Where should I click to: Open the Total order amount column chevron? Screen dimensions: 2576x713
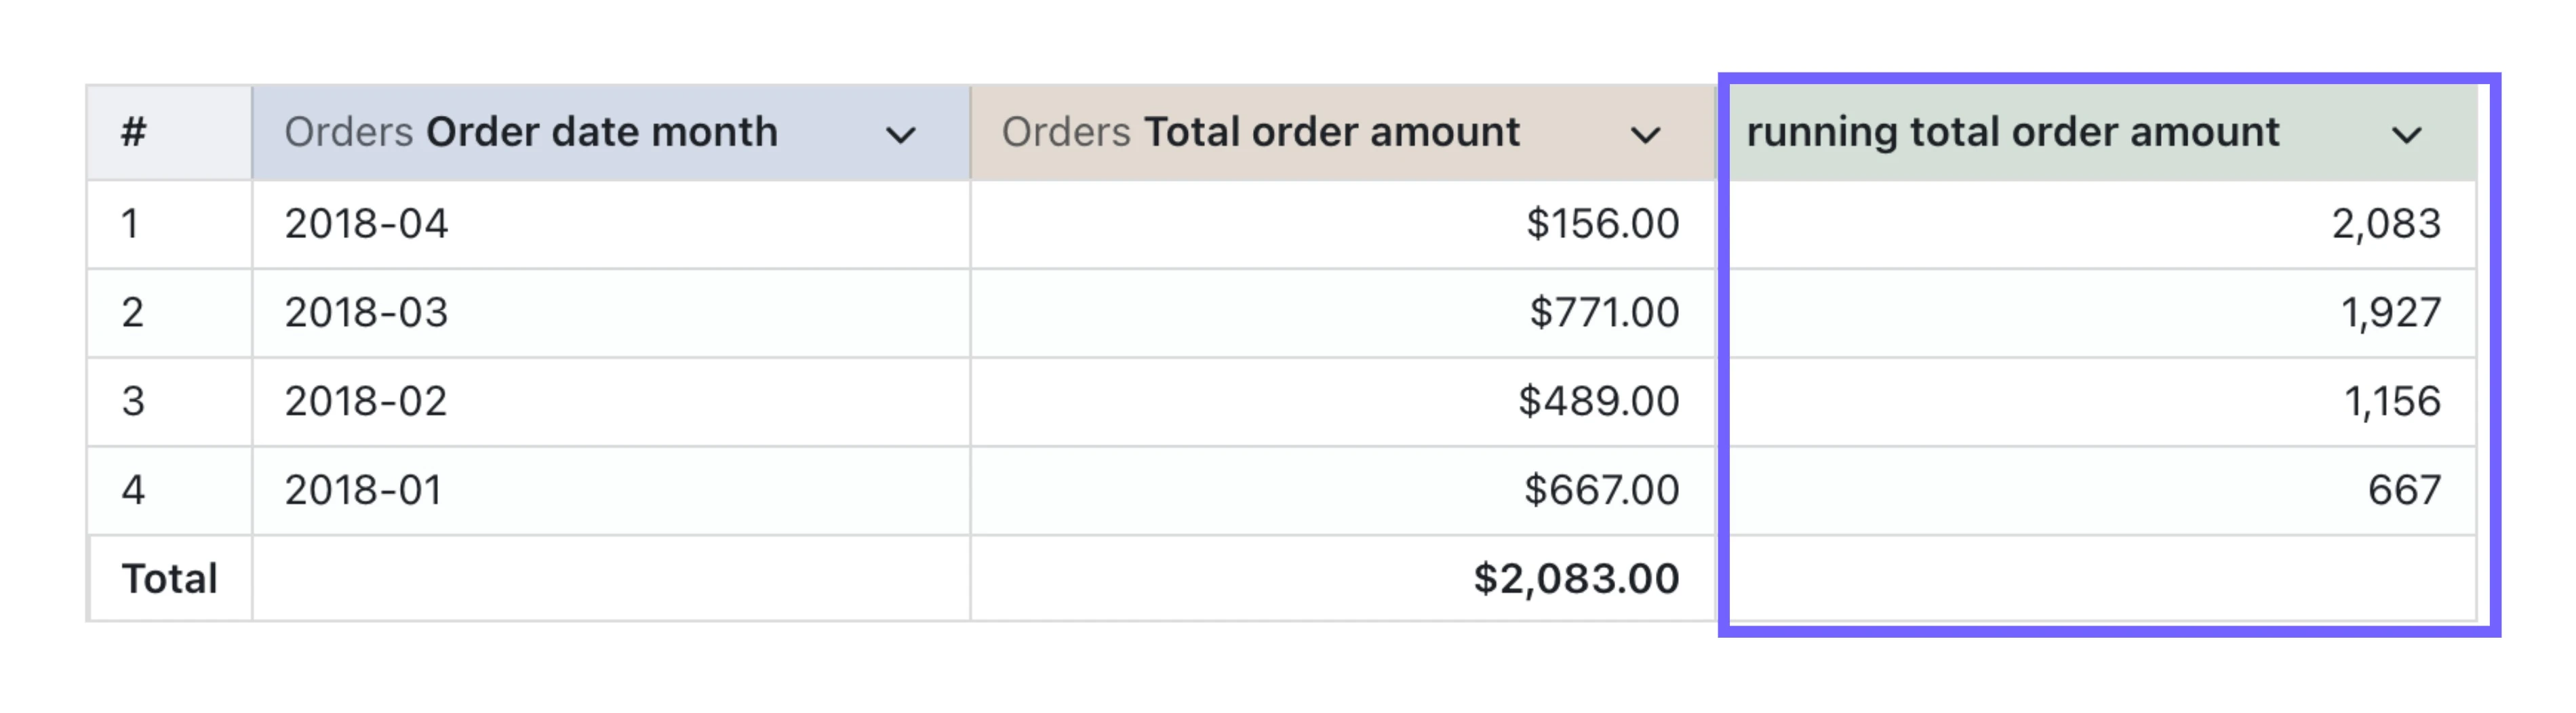point(1645,135)
